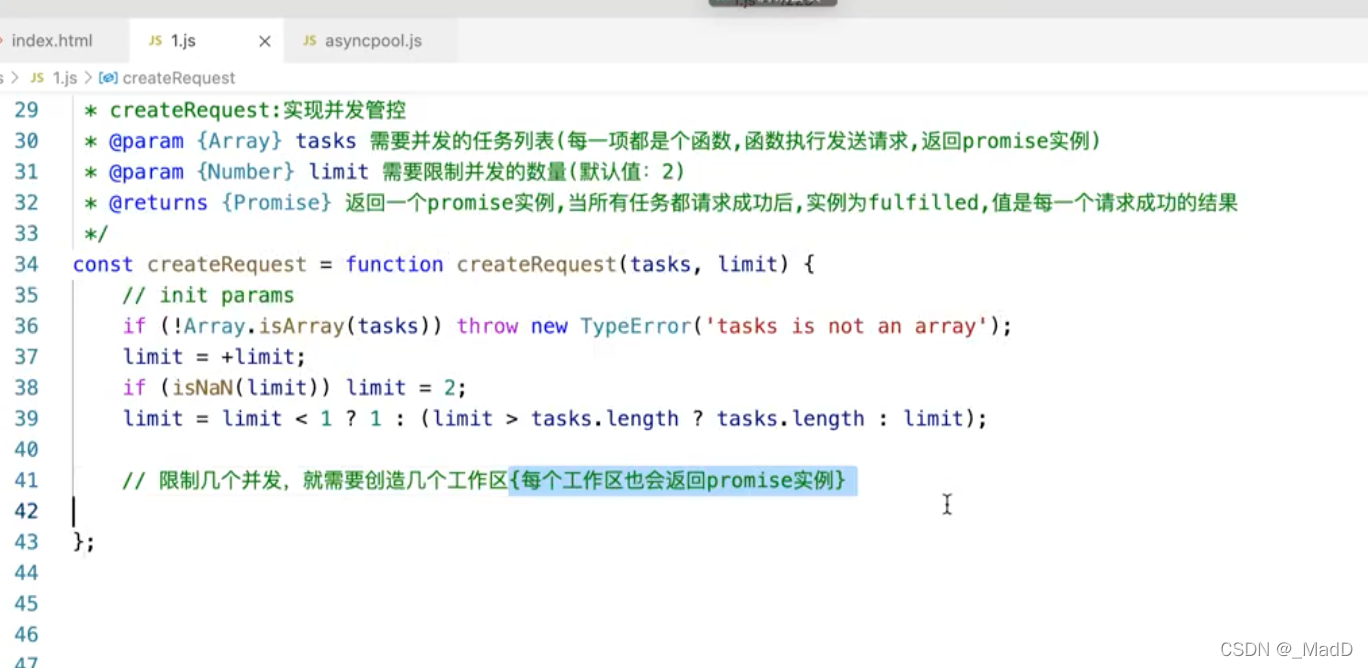Click 1.js in the breadcrumb path
This screenshot has width=1368, height=668.
coord(65,78)
